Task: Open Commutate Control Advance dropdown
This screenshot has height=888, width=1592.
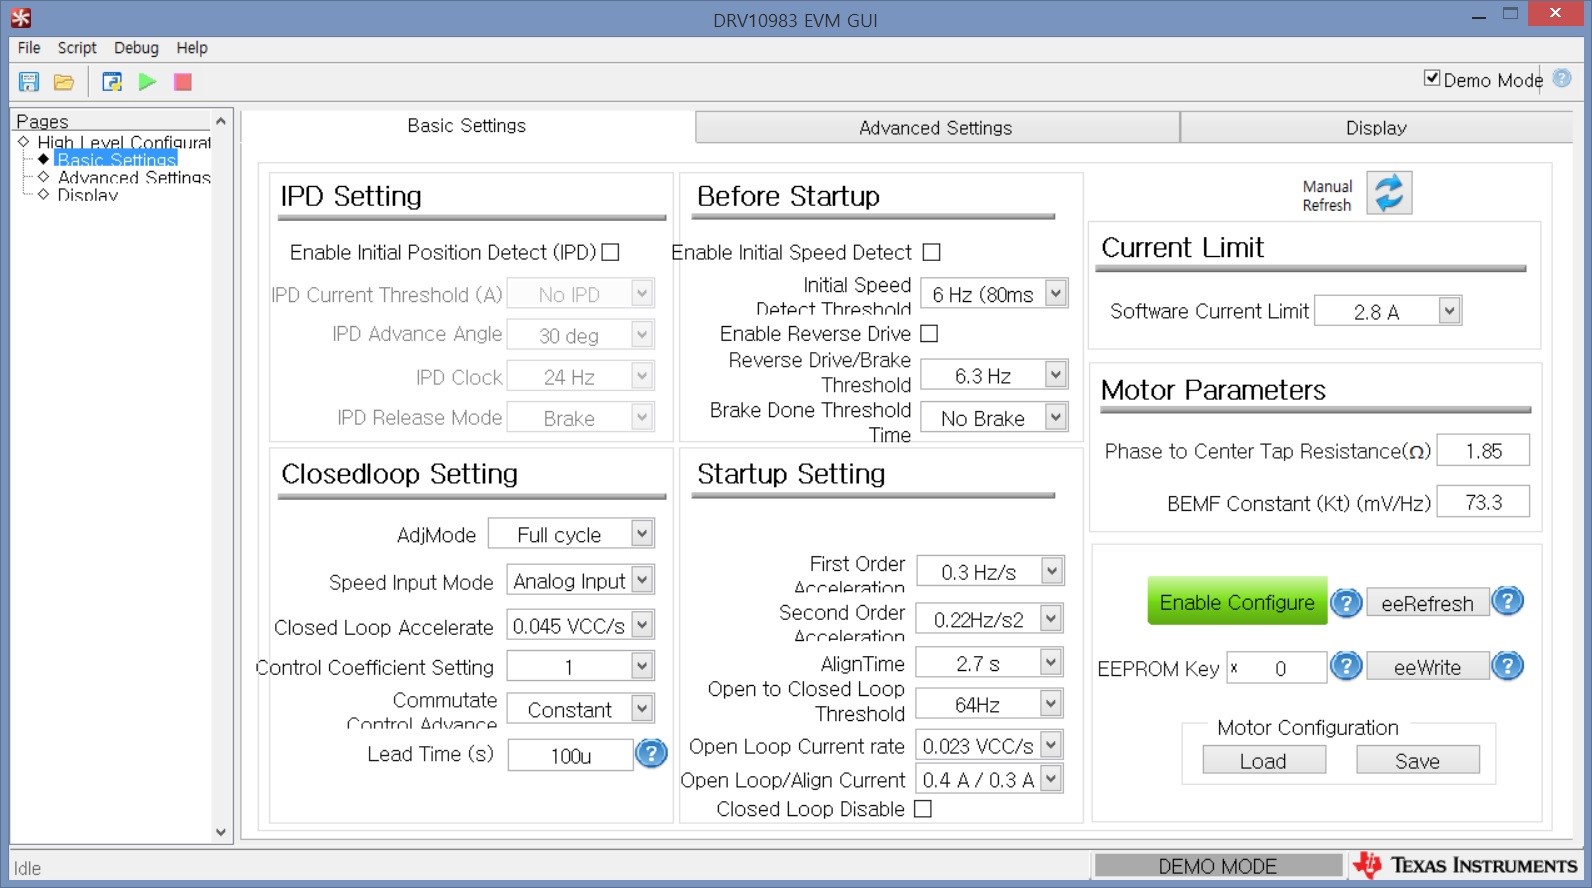Action: tap(580, 709)
